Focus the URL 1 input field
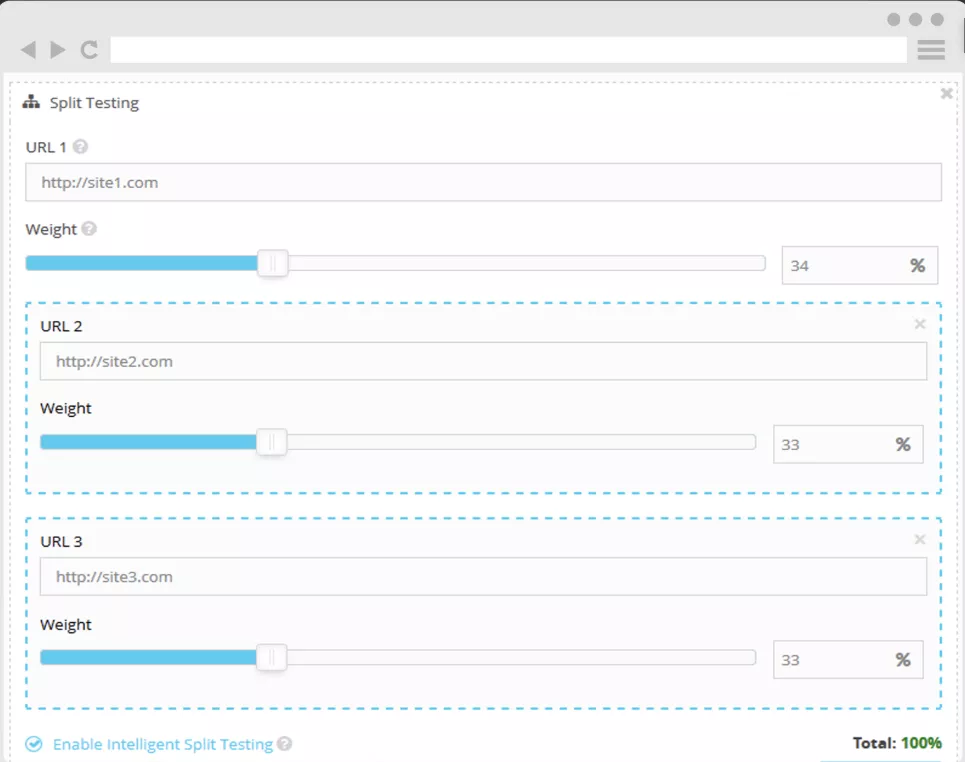This screenshot has height=762, width=965. (x=483, y=183)
